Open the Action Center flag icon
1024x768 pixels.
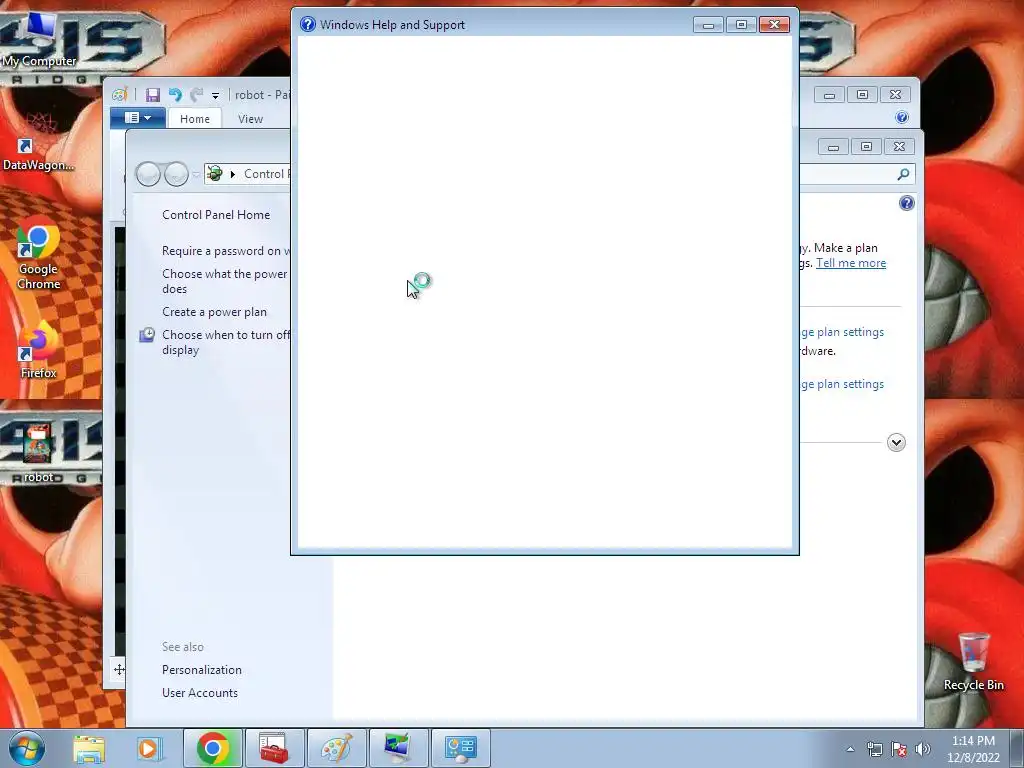[x=899, y=749]
